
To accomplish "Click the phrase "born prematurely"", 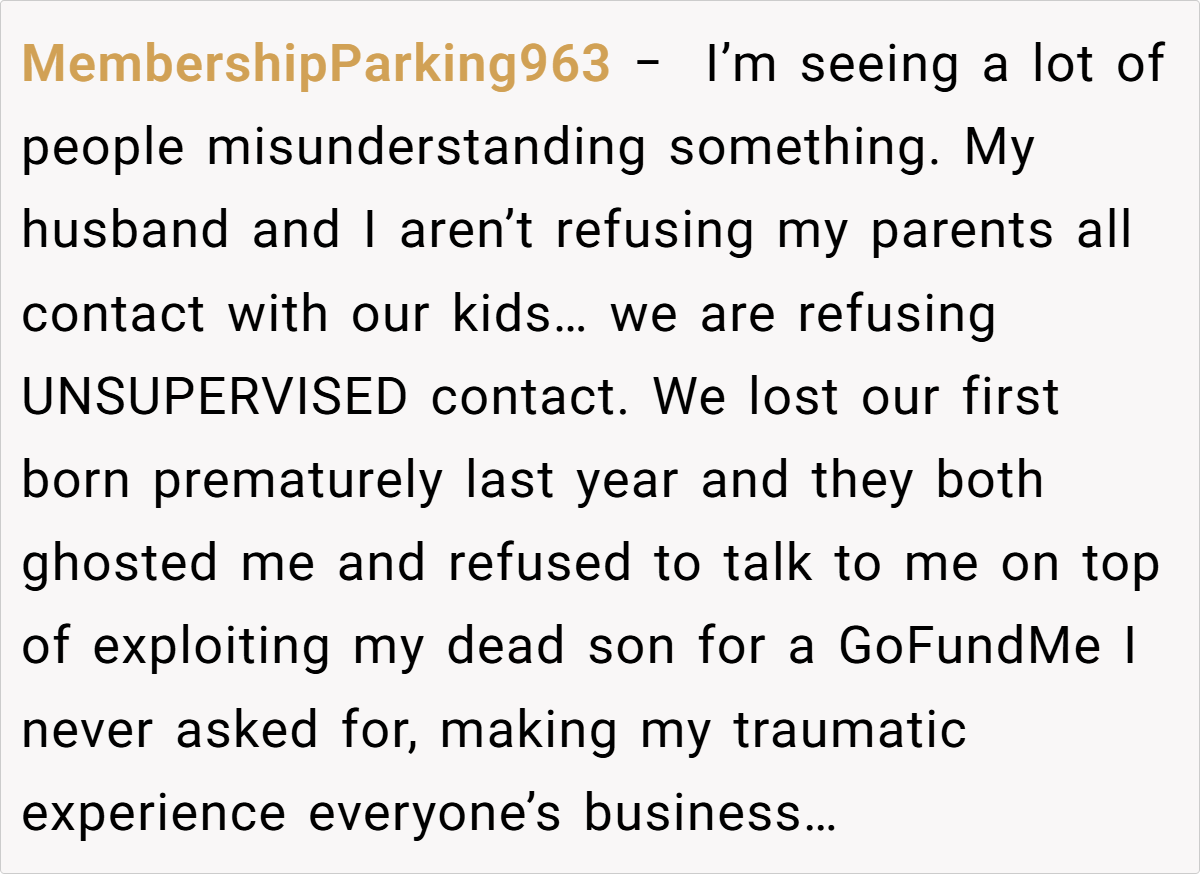I will point(232,480).
